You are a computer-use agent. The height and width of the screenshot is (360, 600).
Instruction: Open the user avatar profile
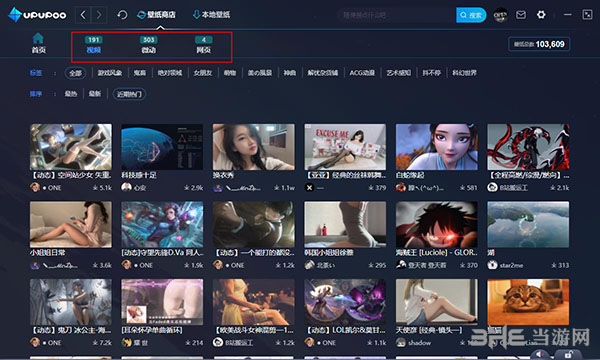coord(500,15)
